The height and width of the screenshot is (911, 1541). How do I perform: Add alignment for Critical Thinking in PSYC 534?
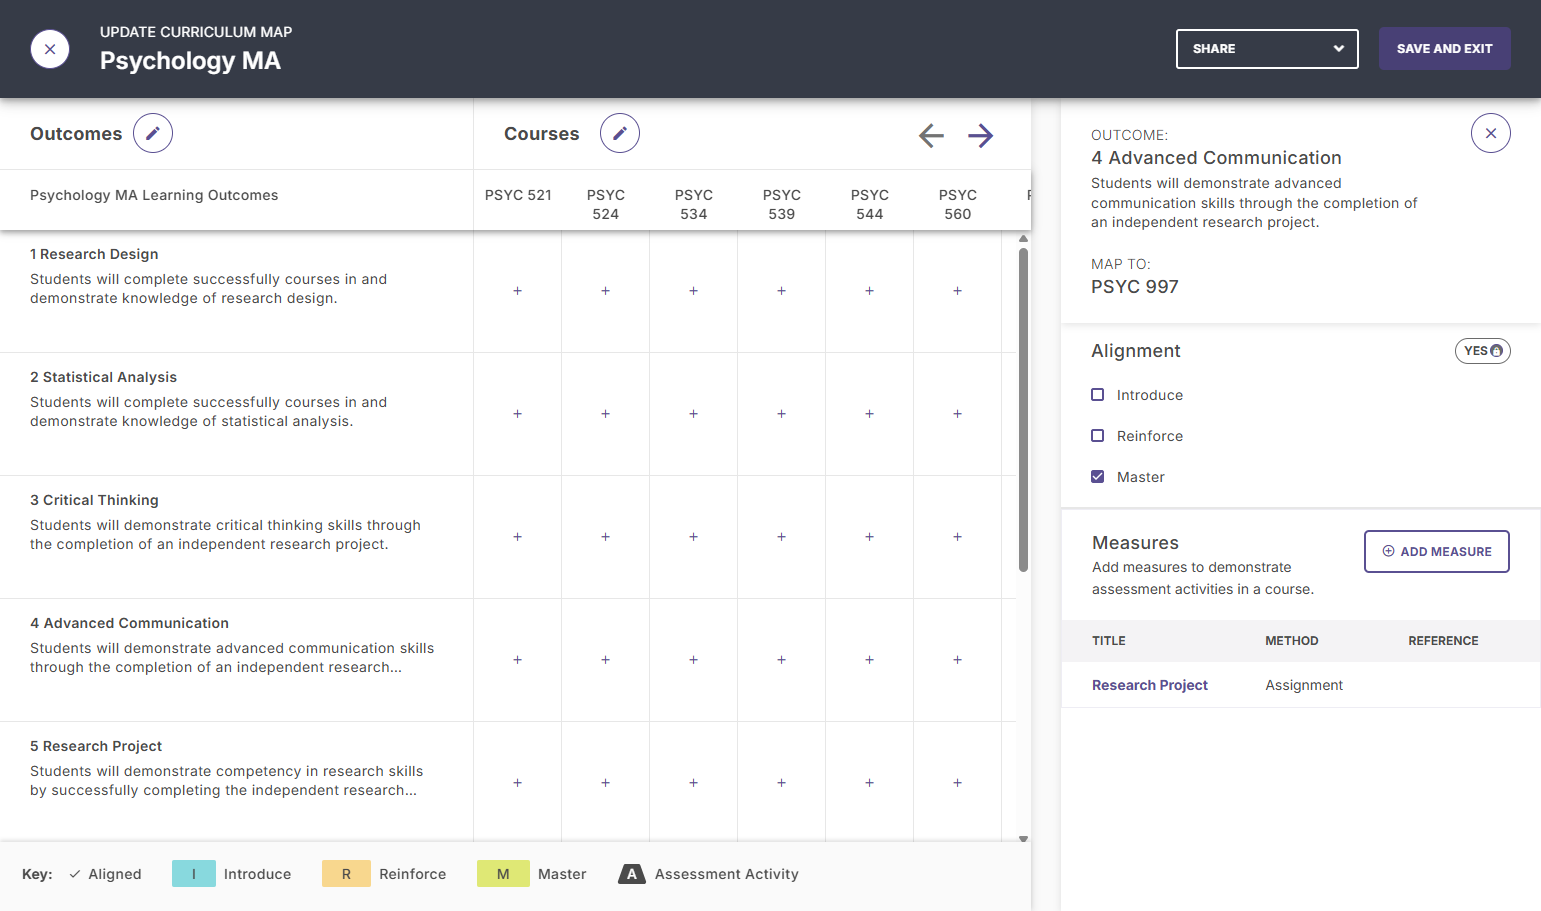(693, 537)
